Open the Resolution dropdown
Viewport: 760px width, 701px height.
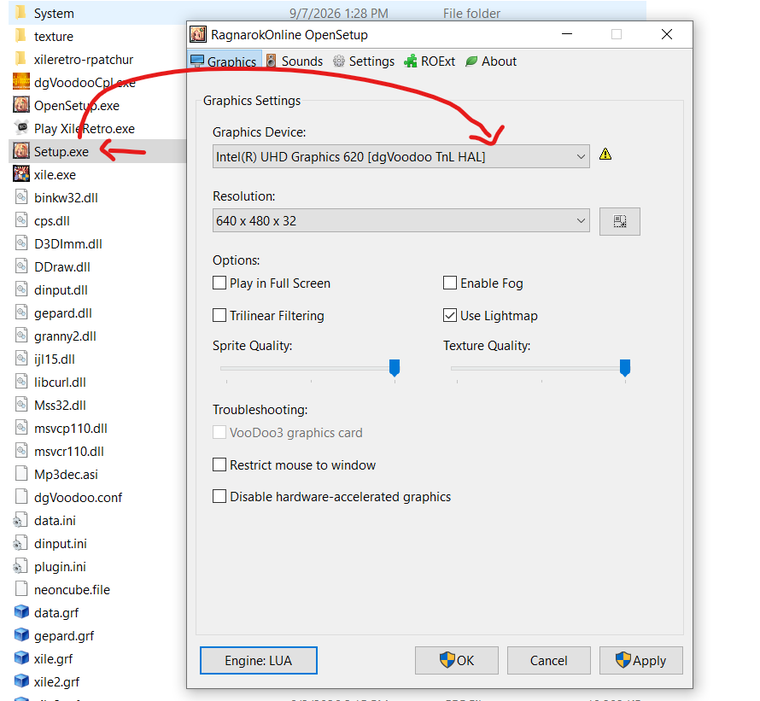[401, 221]
